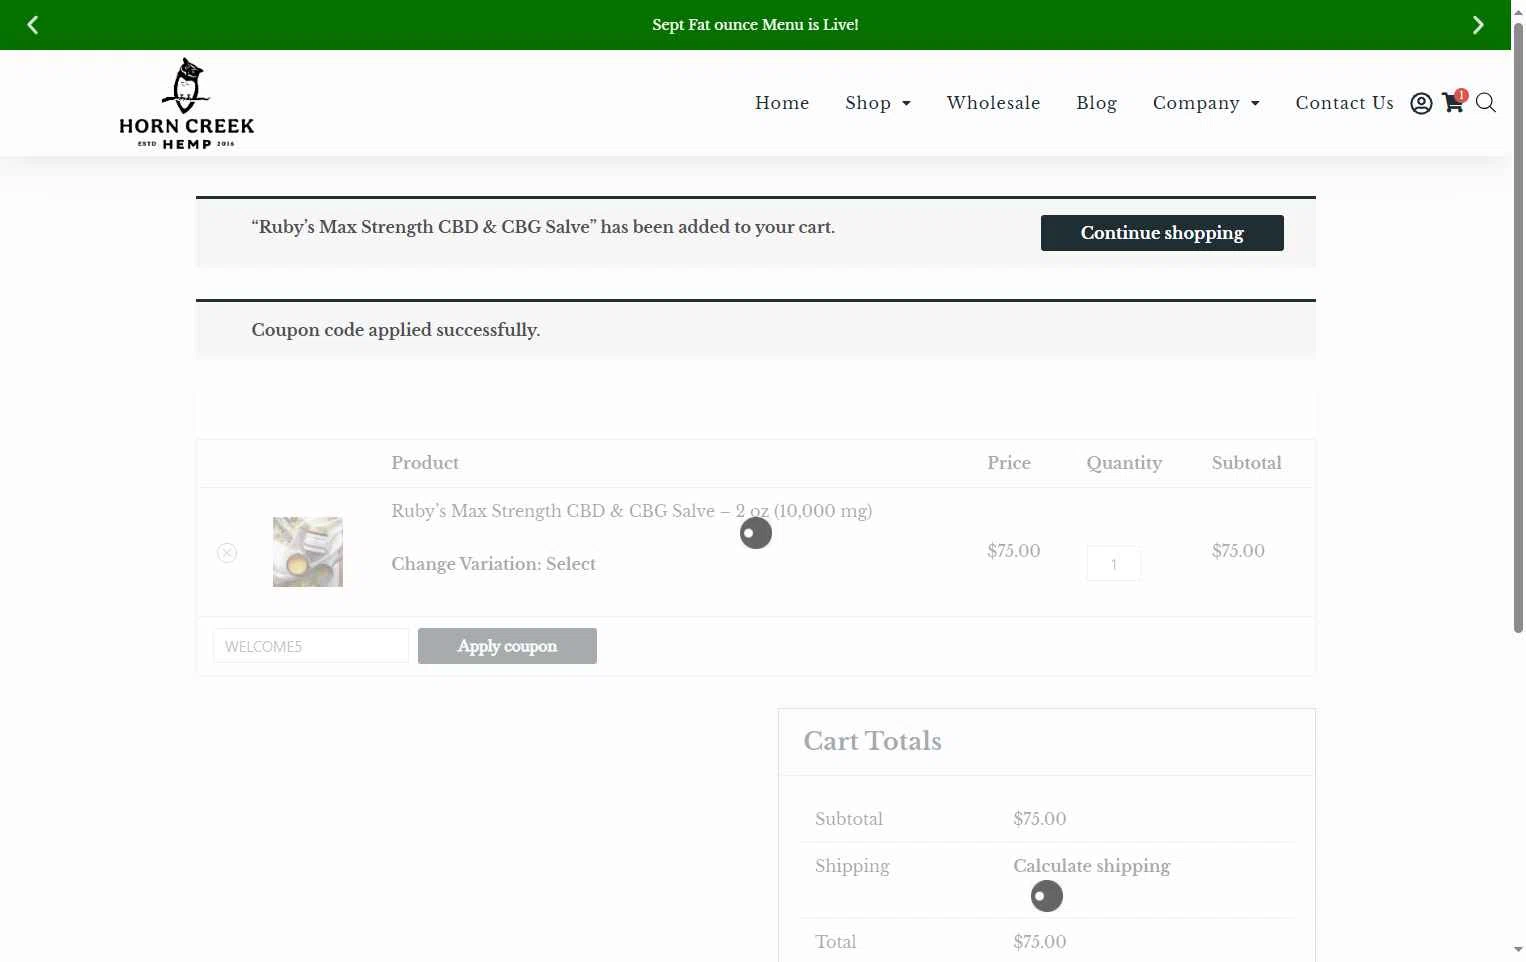Go to Home menu item
The height and width of the screenshot is (962, 1526).
click(x=782, y=103)
